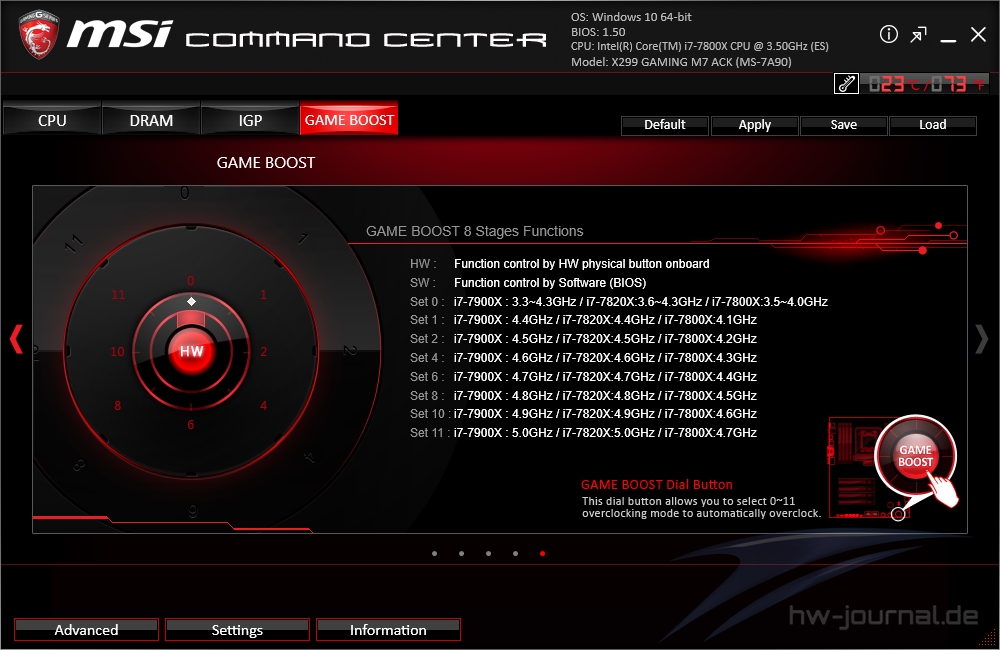
Task: Select stage 11 on the dial
Action: tap(119, 295)
